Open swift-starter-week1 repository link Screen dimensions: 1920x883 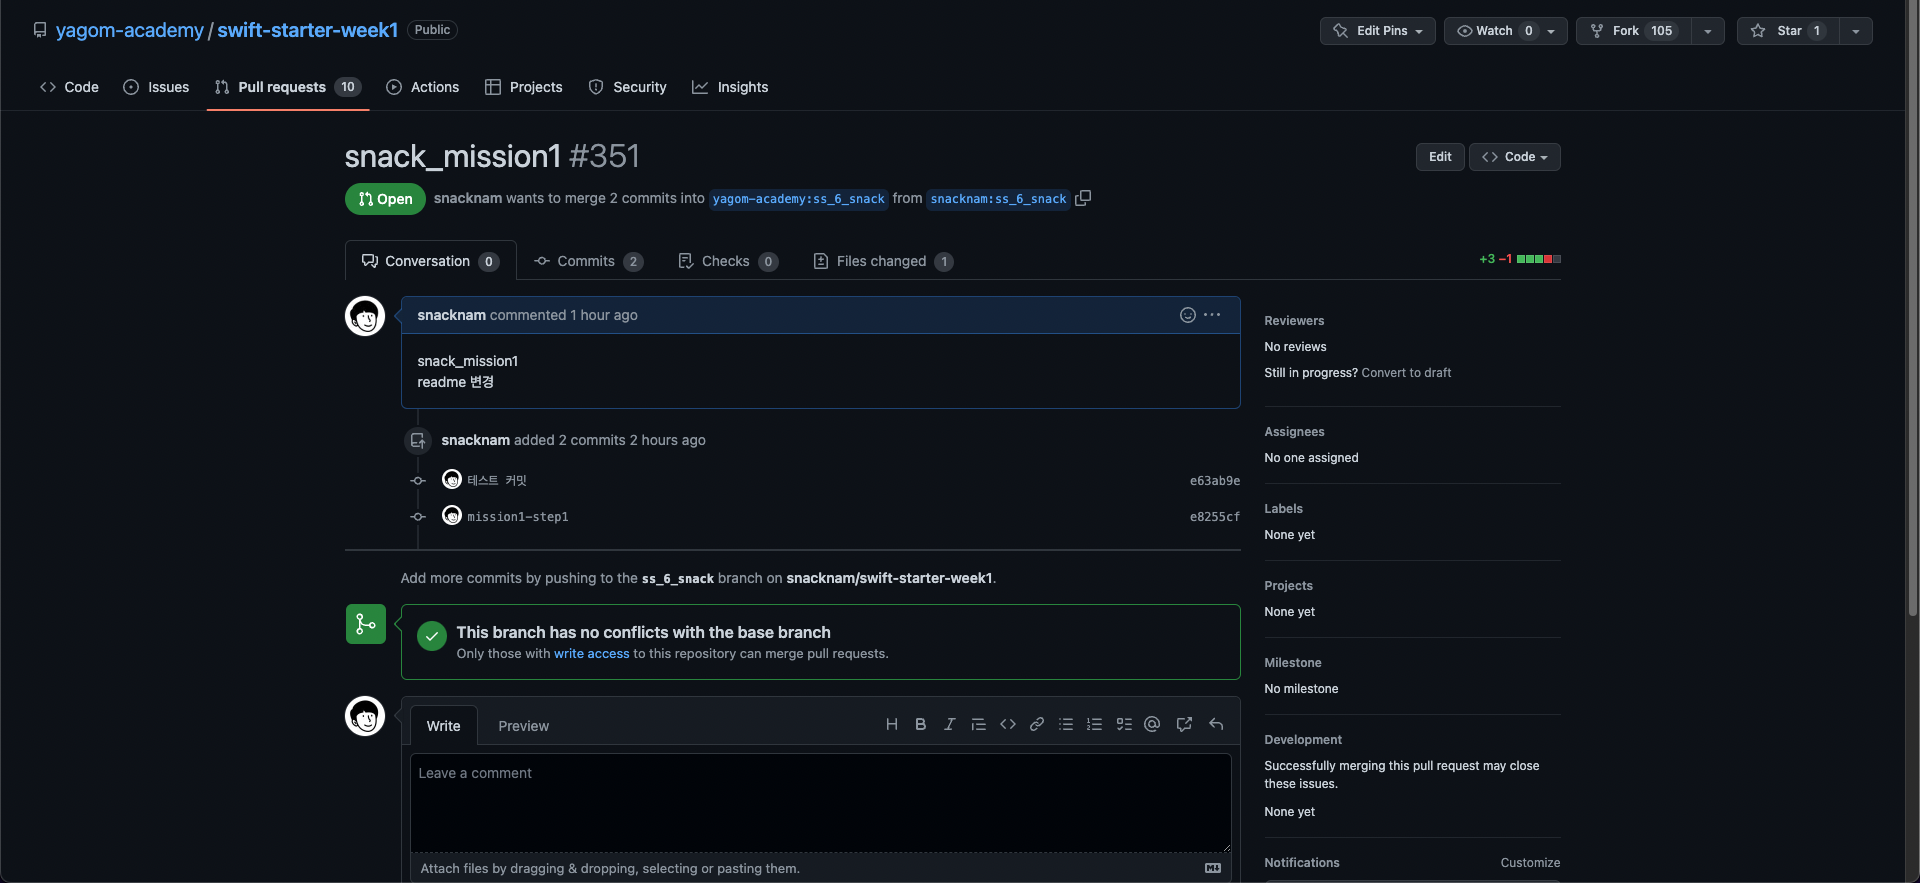pos(308,30)
